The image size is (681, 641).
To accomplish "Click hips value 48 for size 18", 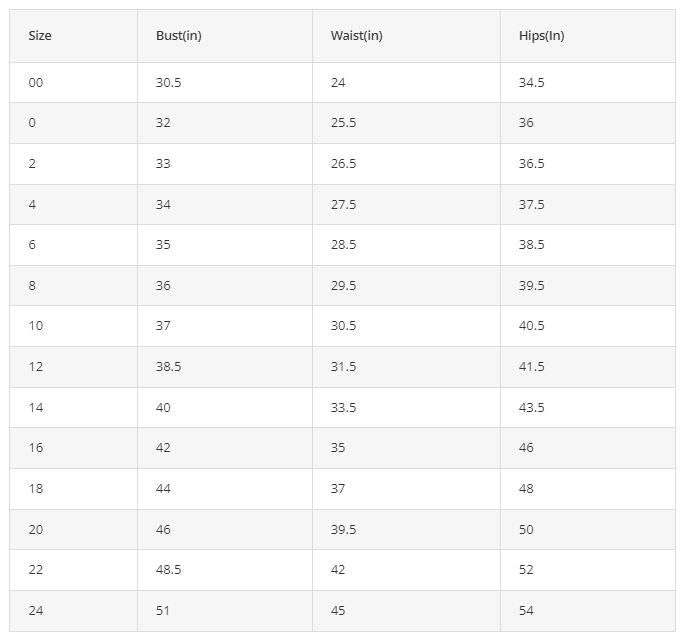I will 526,489.
